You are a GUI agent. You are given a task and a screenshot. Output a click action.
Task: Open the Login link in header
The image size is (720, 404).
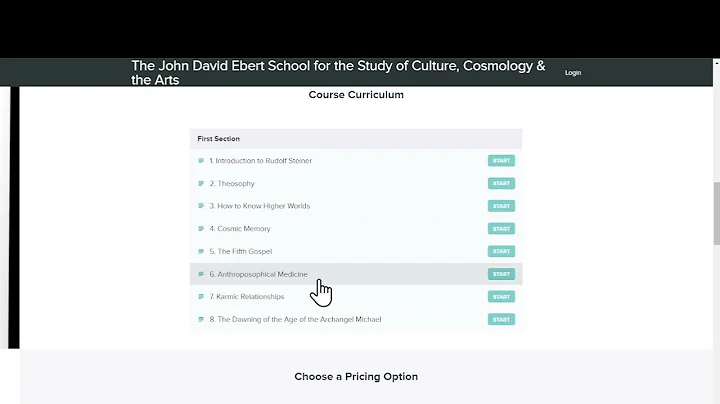pos(573,73)
